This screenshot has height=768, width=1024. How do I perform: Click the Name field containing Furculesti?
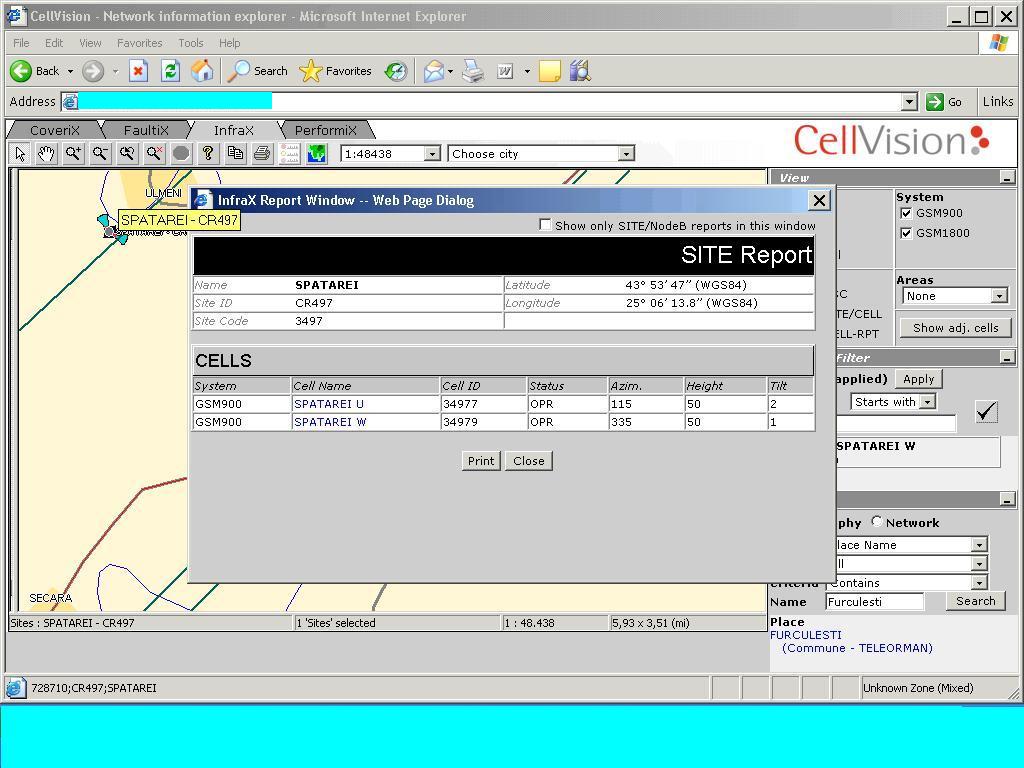pyautogui.click(x=874, y=602)
